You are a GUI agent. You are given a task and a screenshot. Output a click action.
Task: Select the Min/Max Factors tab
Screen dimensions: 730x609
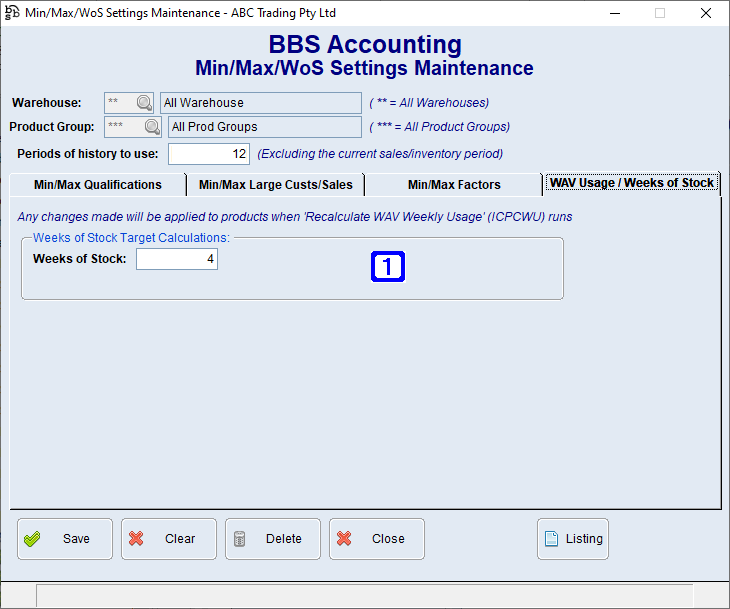pyautogui.click(x=454, y=185)
